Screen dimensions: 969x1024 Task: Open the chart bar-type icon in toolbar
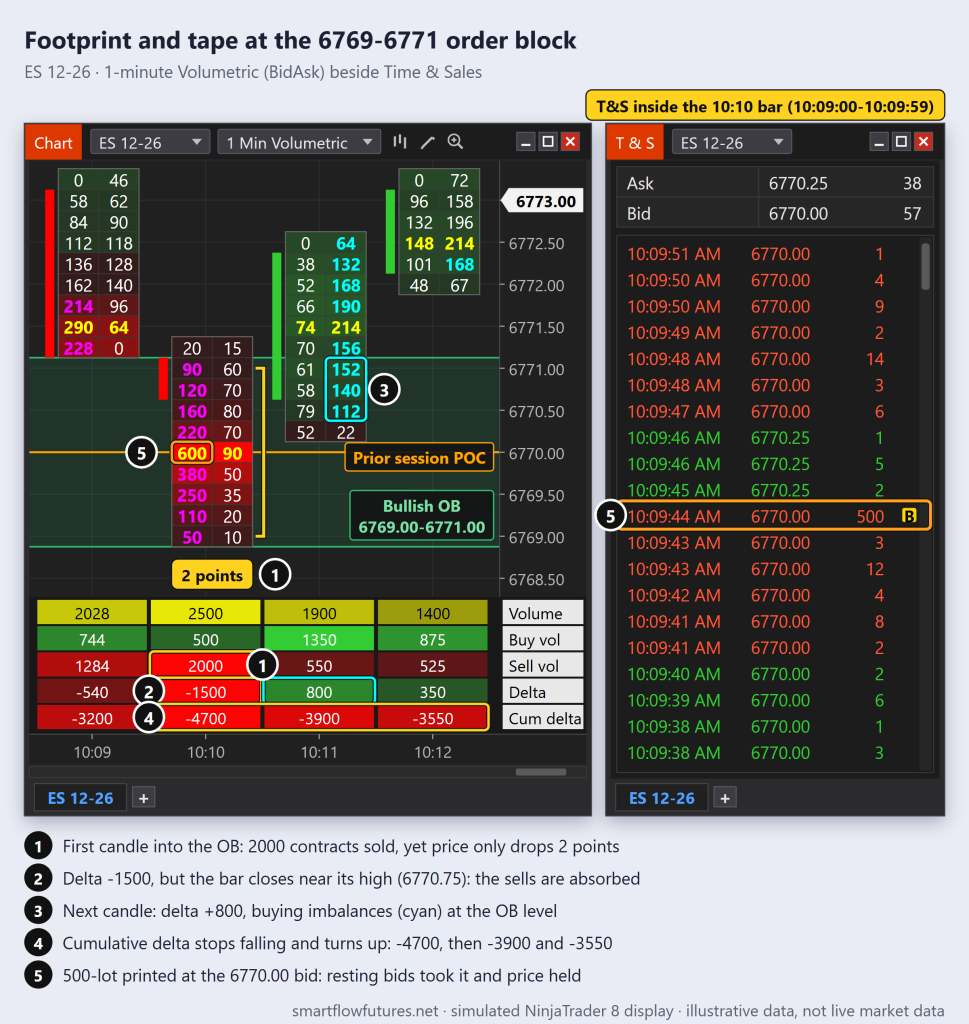click(x=400, y=142)
